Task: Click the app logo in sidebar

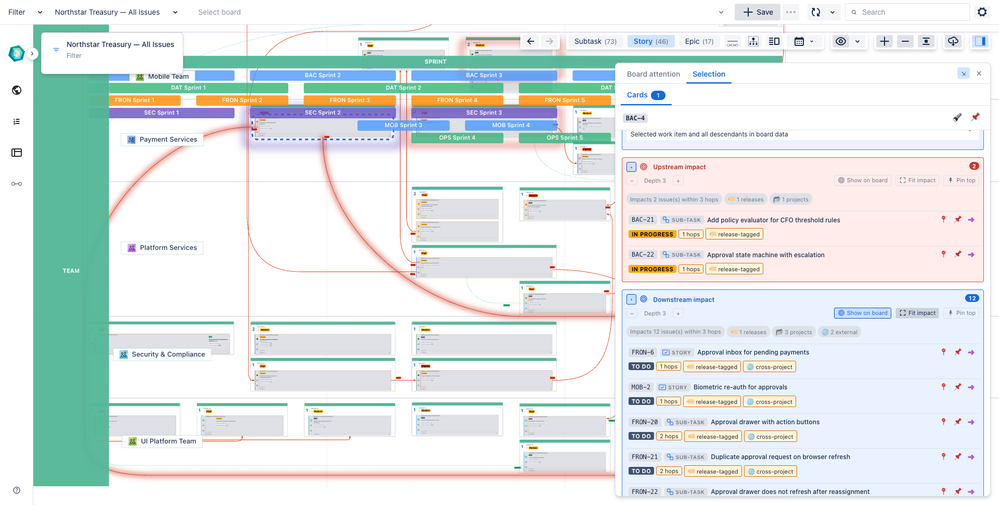Action: (16, 54)
